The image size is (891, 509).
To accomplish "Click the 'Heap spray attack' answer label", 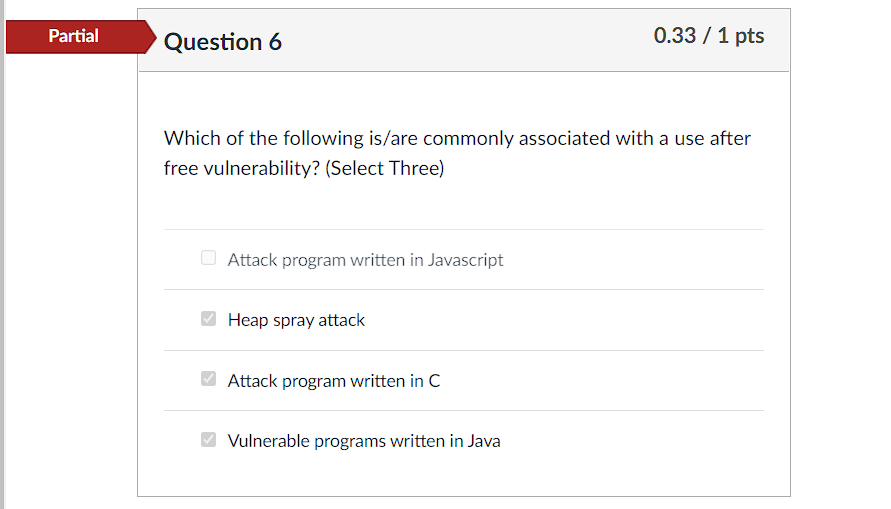I will click(296, 320).
